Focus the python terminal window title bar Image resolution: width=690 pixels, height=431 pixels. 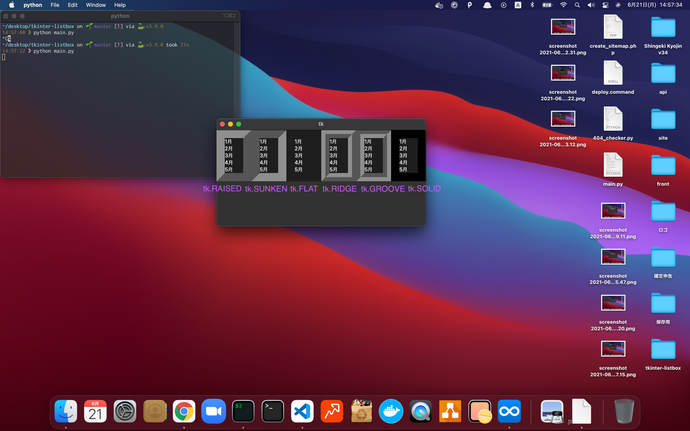(x=120, y=16)
